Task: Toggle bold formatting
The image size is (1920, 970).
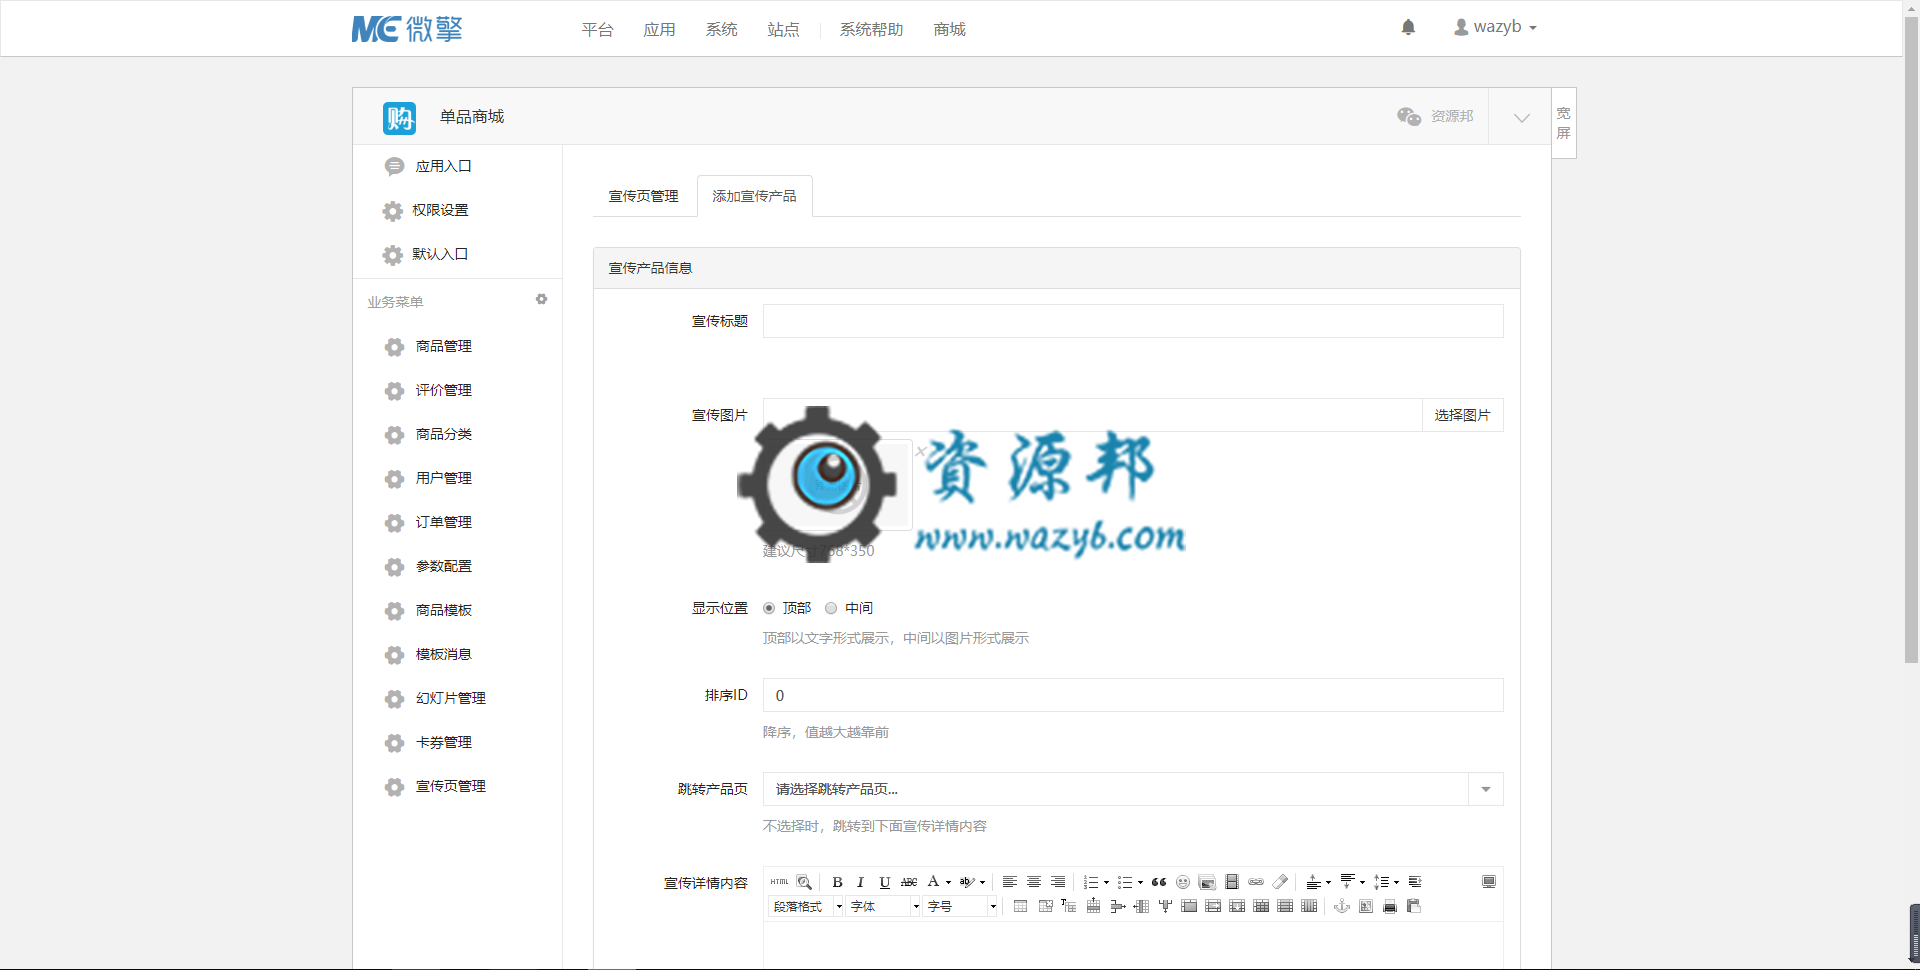Action: (837, 882)
